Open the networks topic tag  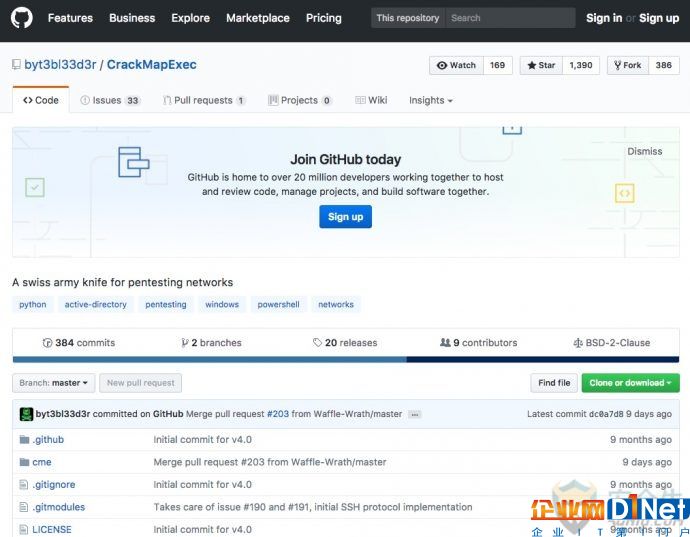(336, 304)
